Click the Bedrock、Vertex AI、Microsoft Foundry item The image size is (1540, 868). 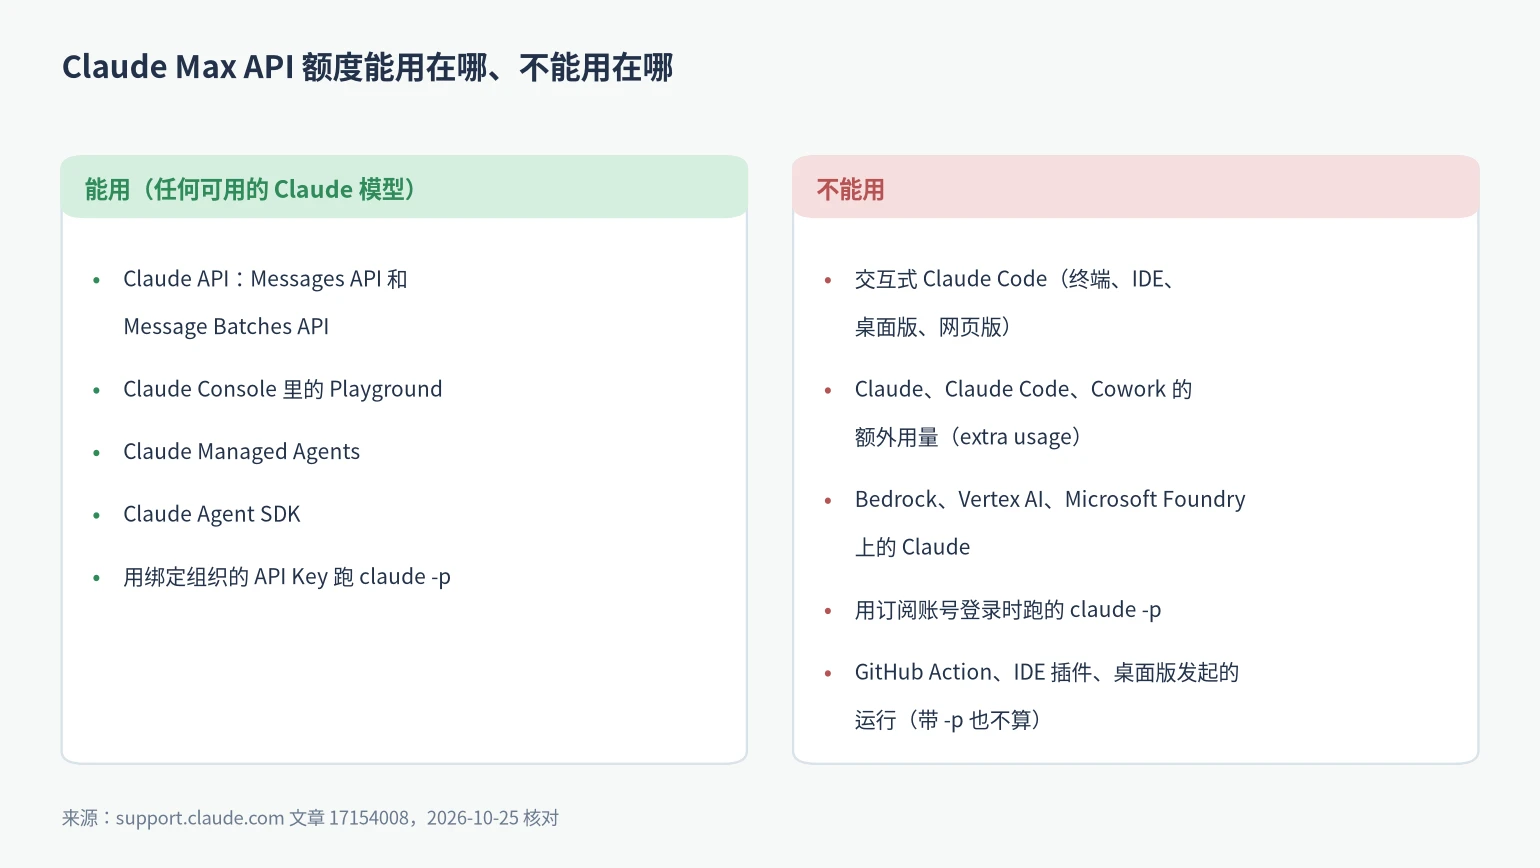click(1050, 523)
